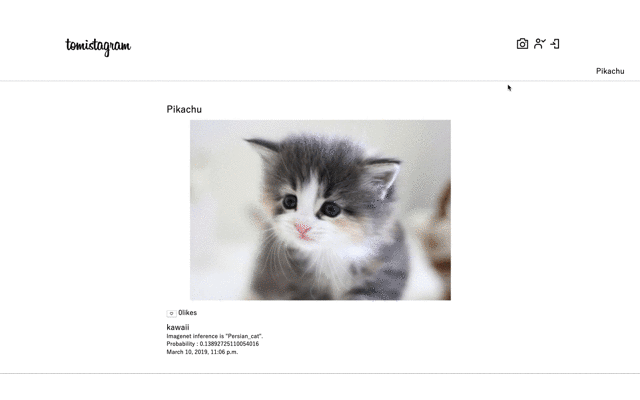Click the Probability label text
Image resolution: width=640 pixels, height=400 pixels.
point(180,344)
